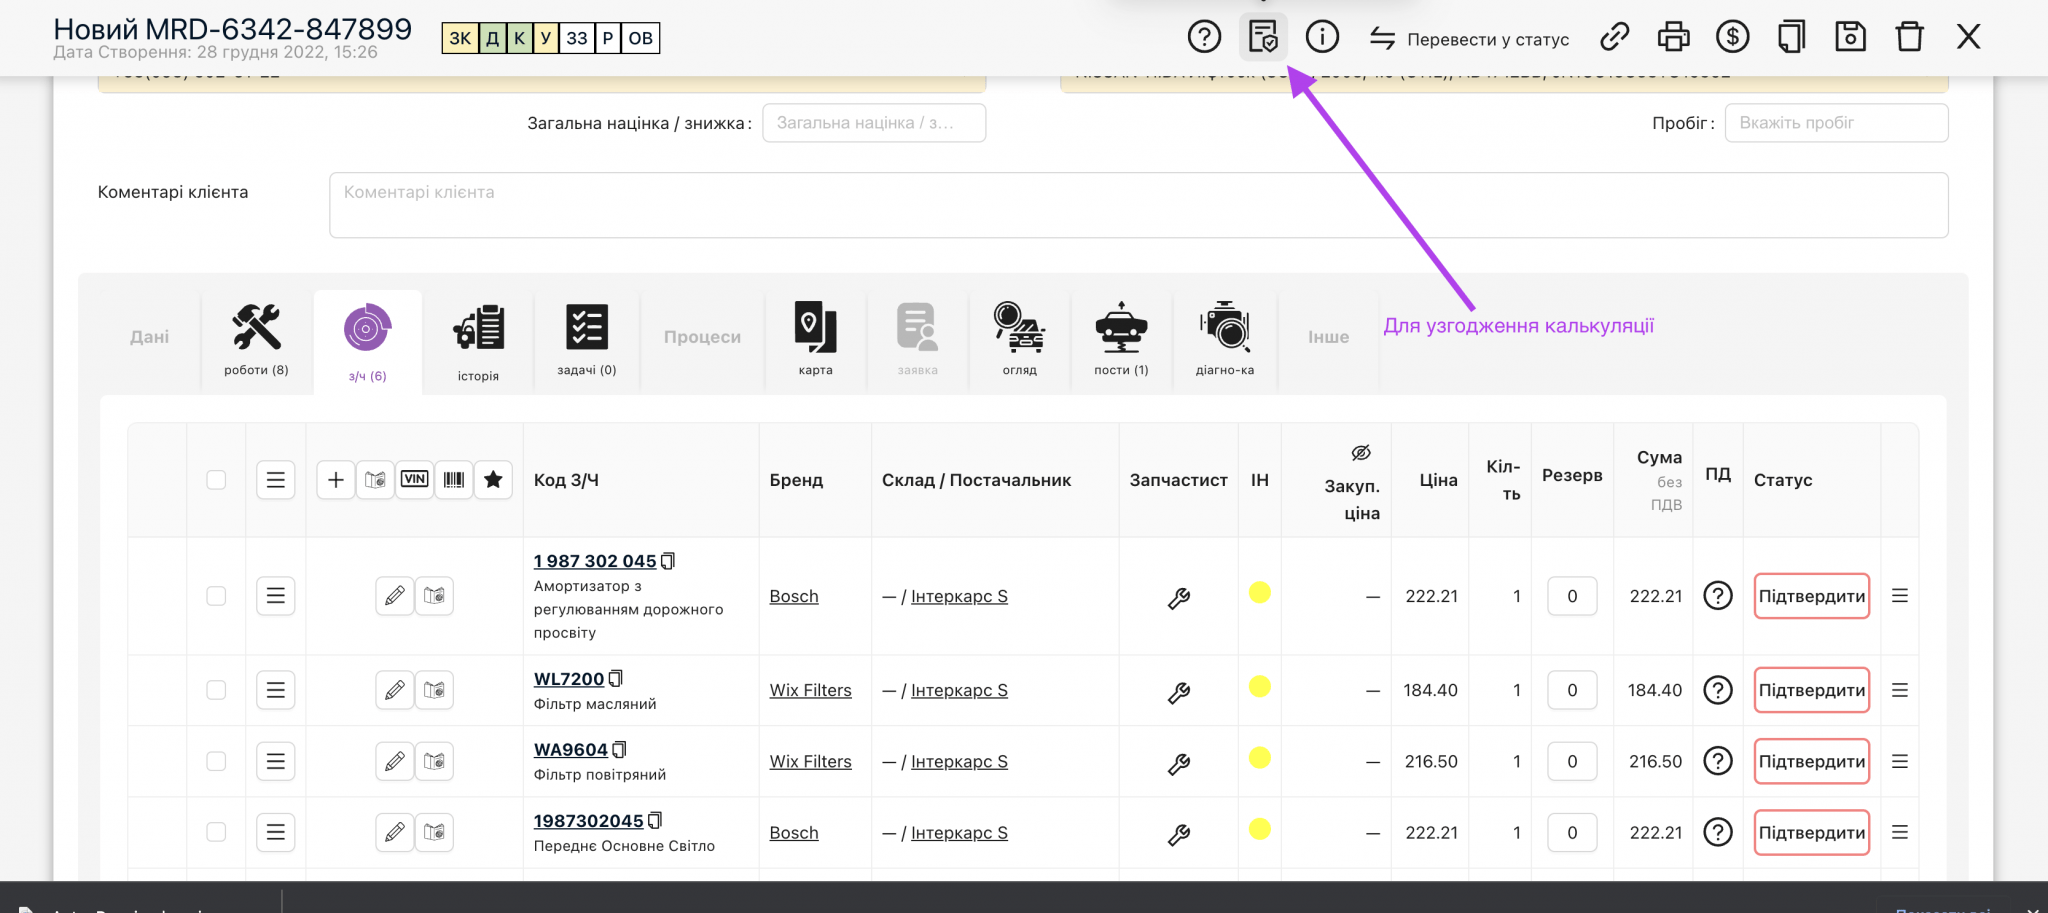Click the VIN search icon in table header
This screenshot has height=913, width=2048.
414,480
